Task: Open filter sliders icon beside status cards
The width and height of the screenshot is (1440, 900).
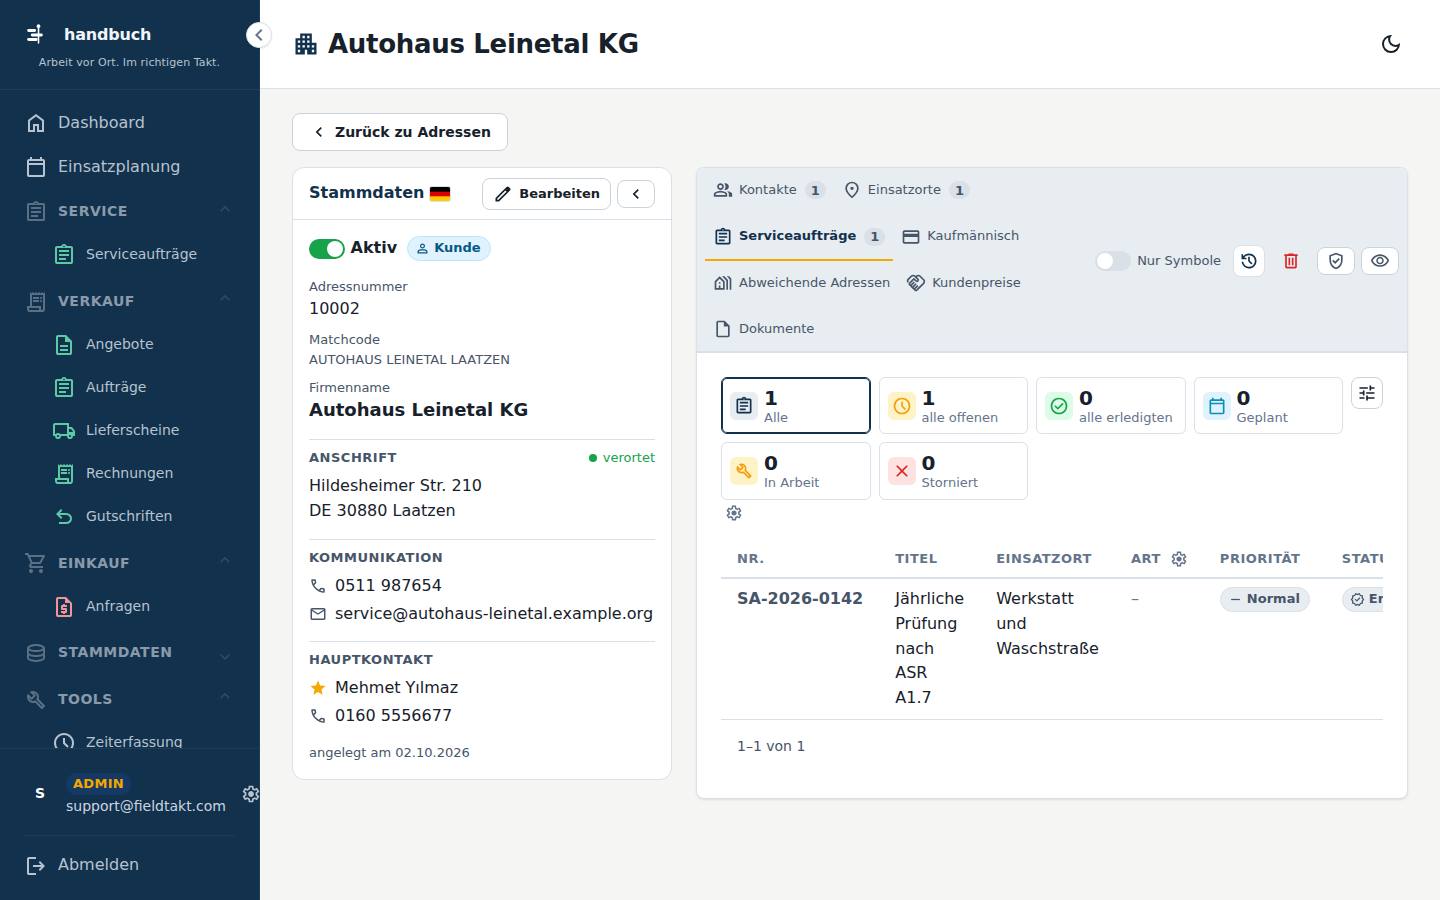Action: pos(1367,393)
